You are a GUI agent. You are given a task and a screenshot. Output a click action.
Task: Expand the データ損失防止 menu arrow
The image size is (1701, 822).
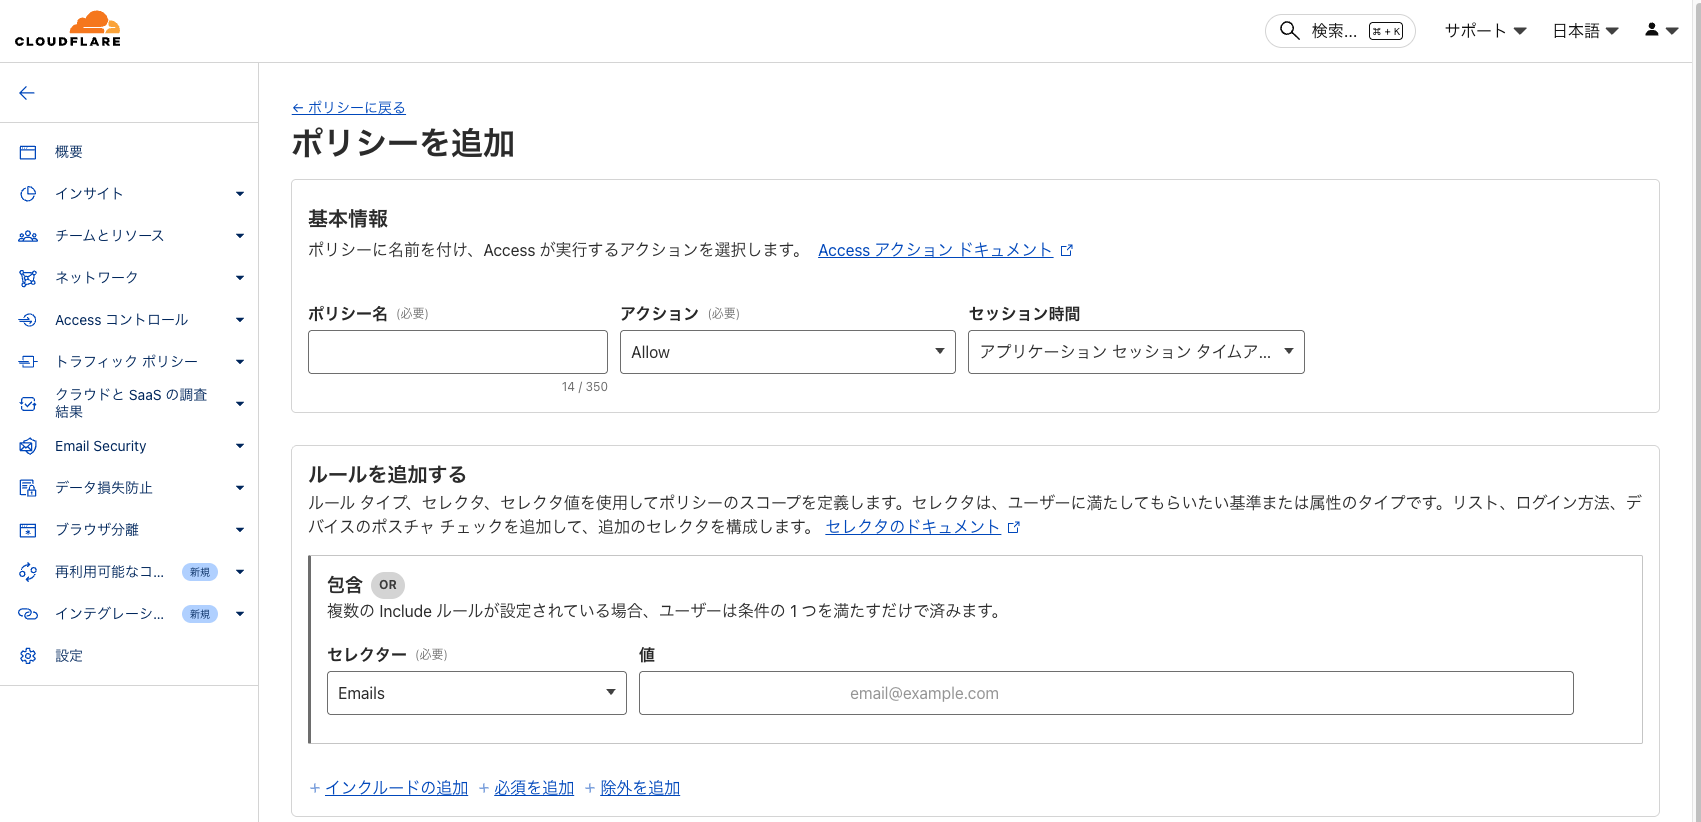pyautogui.click(x=240, y=488)
